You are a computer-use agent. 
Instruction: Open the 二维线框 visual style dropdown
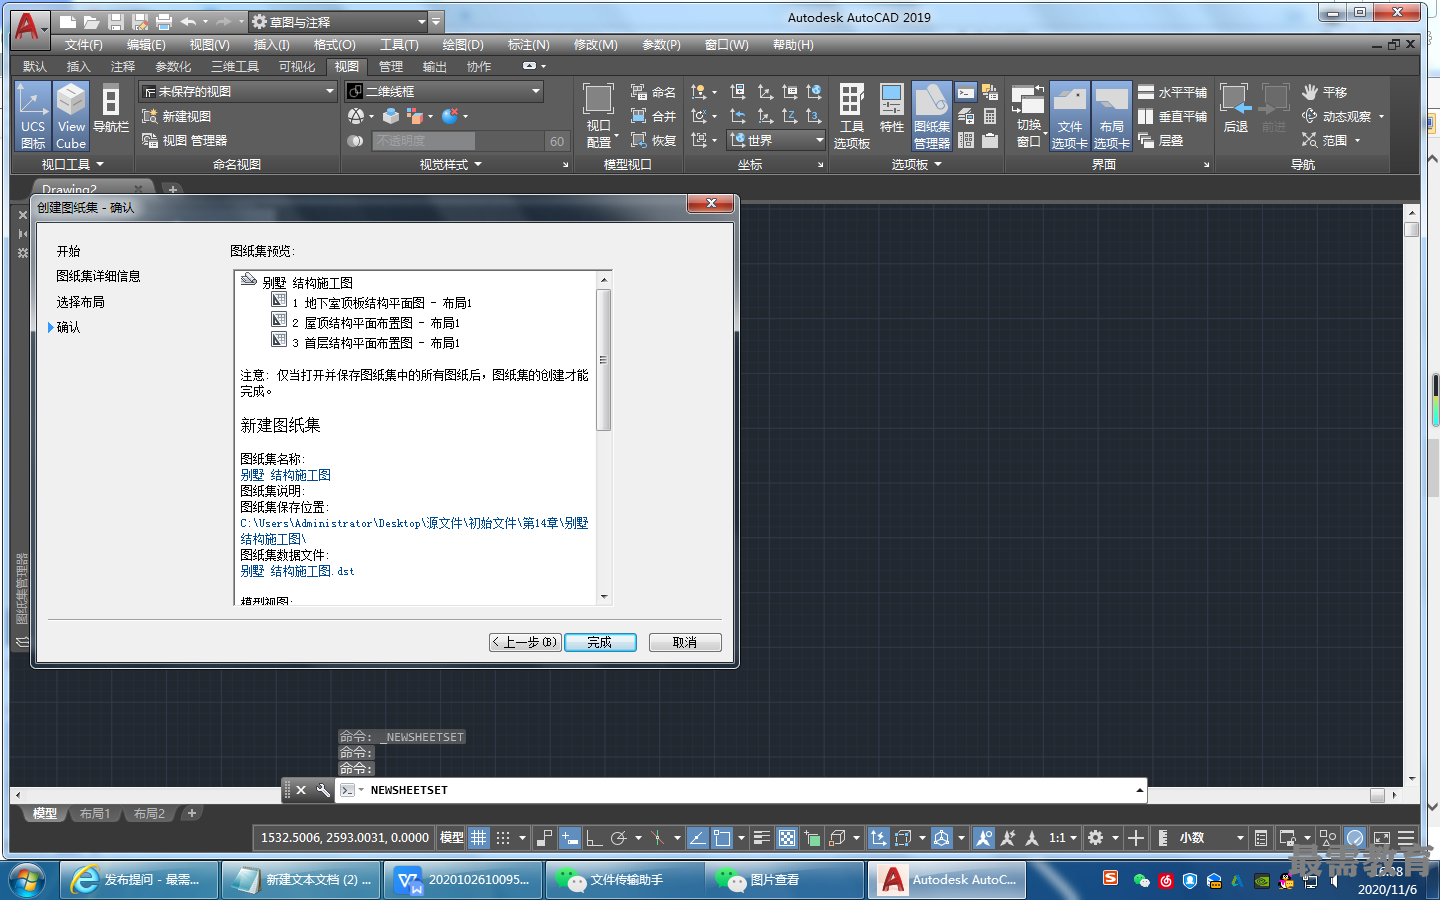click(444, 91)
